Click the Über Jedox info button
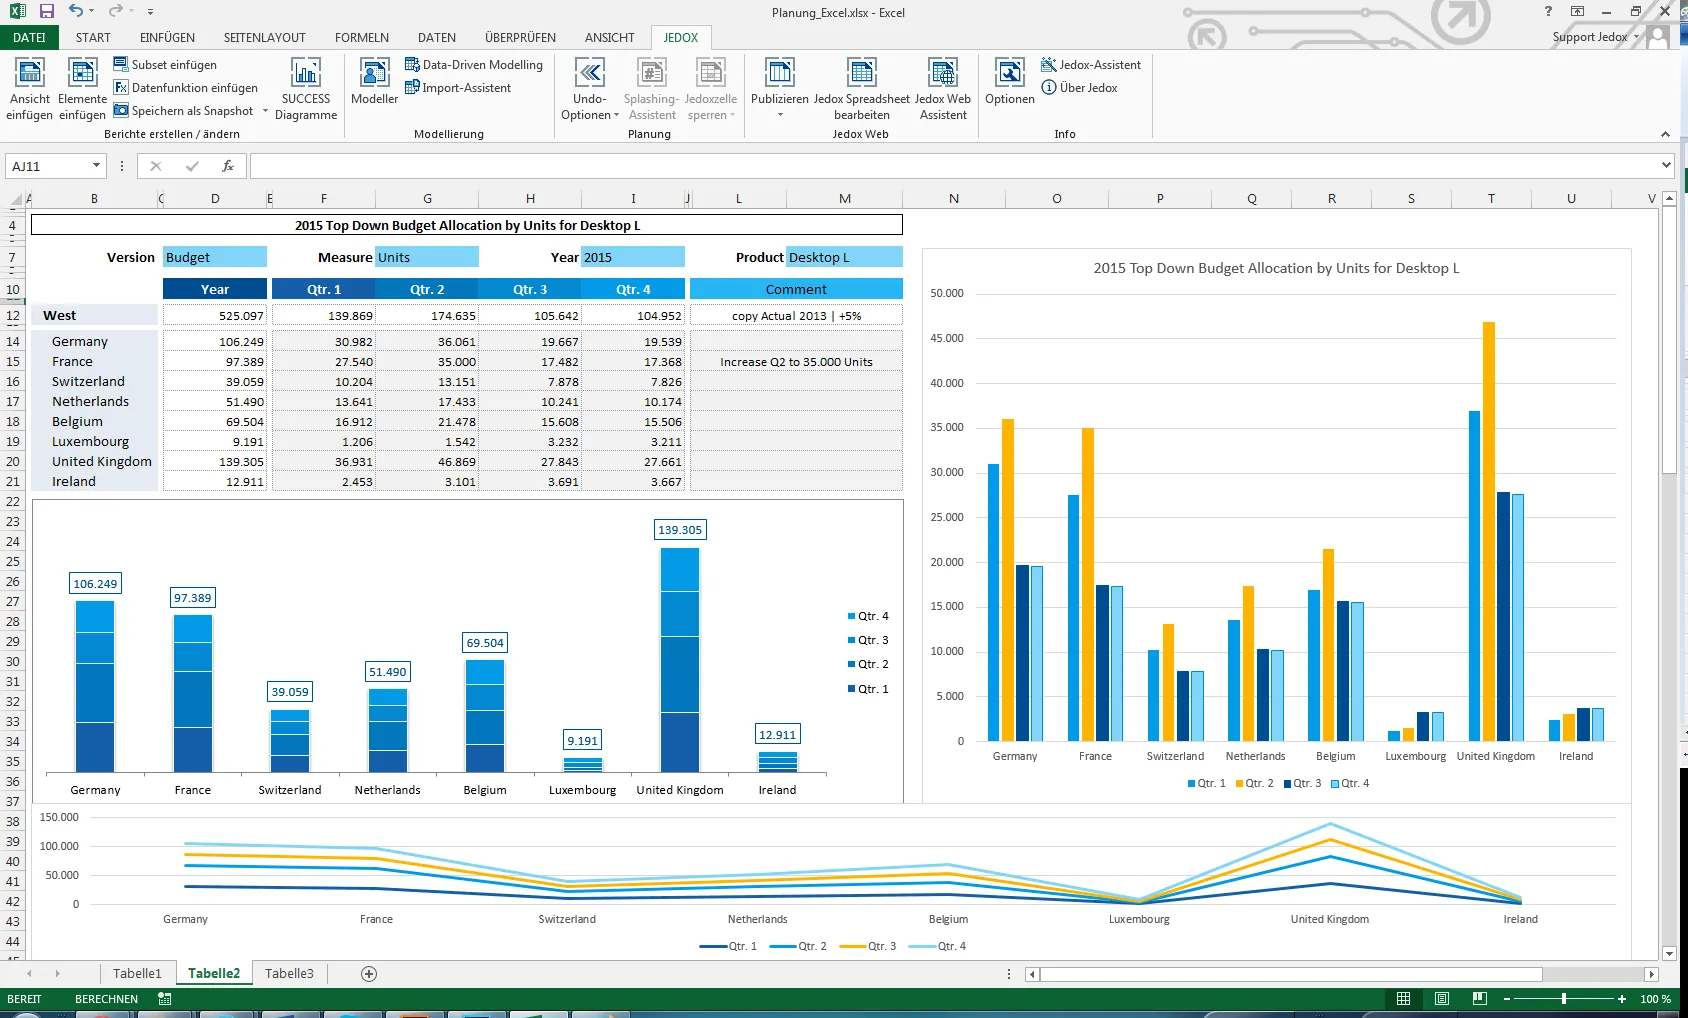Screen dimensions: 1688x1018 [x=1080, y=88]
